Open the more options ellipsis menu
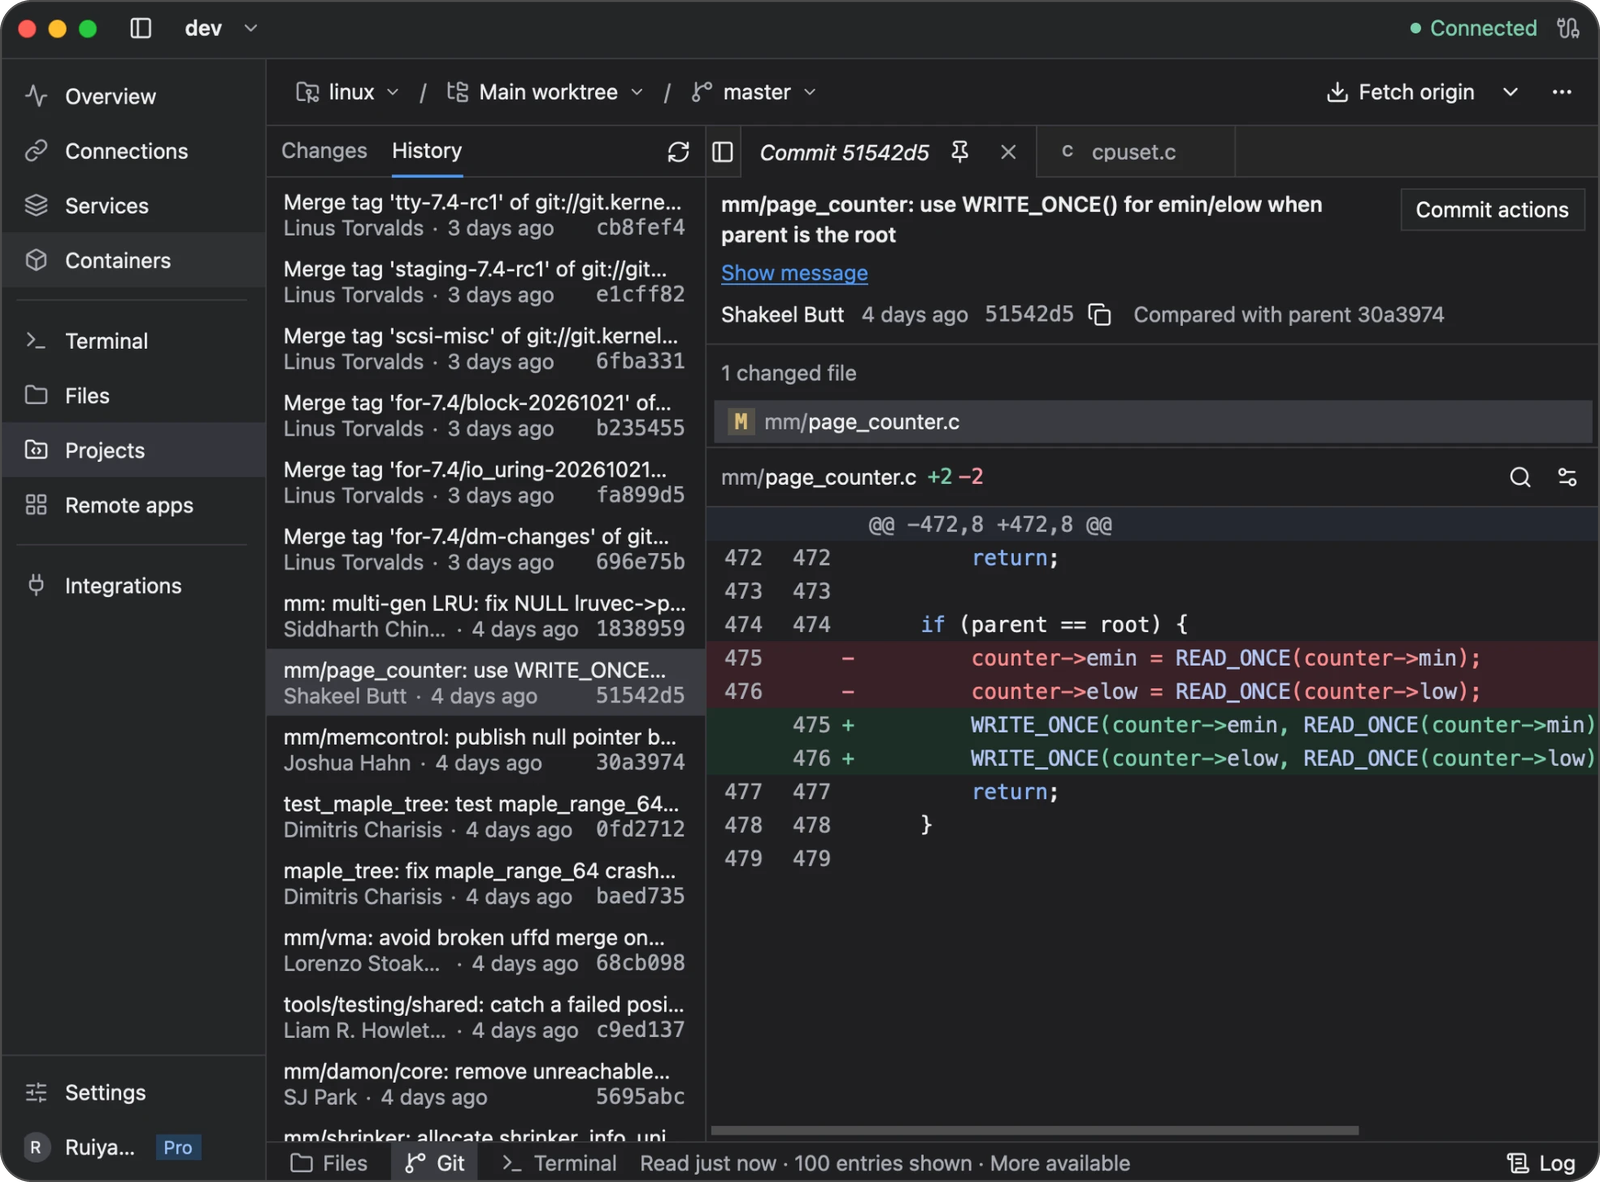The height and width of the screenshot is (1182, 1600). click(x=1562, y=92)
